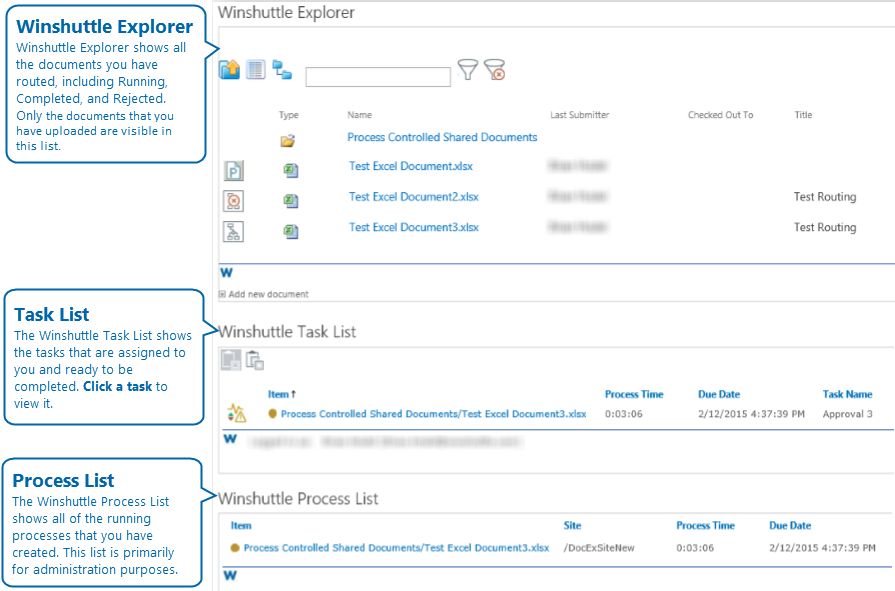The height and width of the screenshot is (591, 895).
Task: Click the status icon for Test Excel Document.xlsx
Action: [x=233, y=170]
